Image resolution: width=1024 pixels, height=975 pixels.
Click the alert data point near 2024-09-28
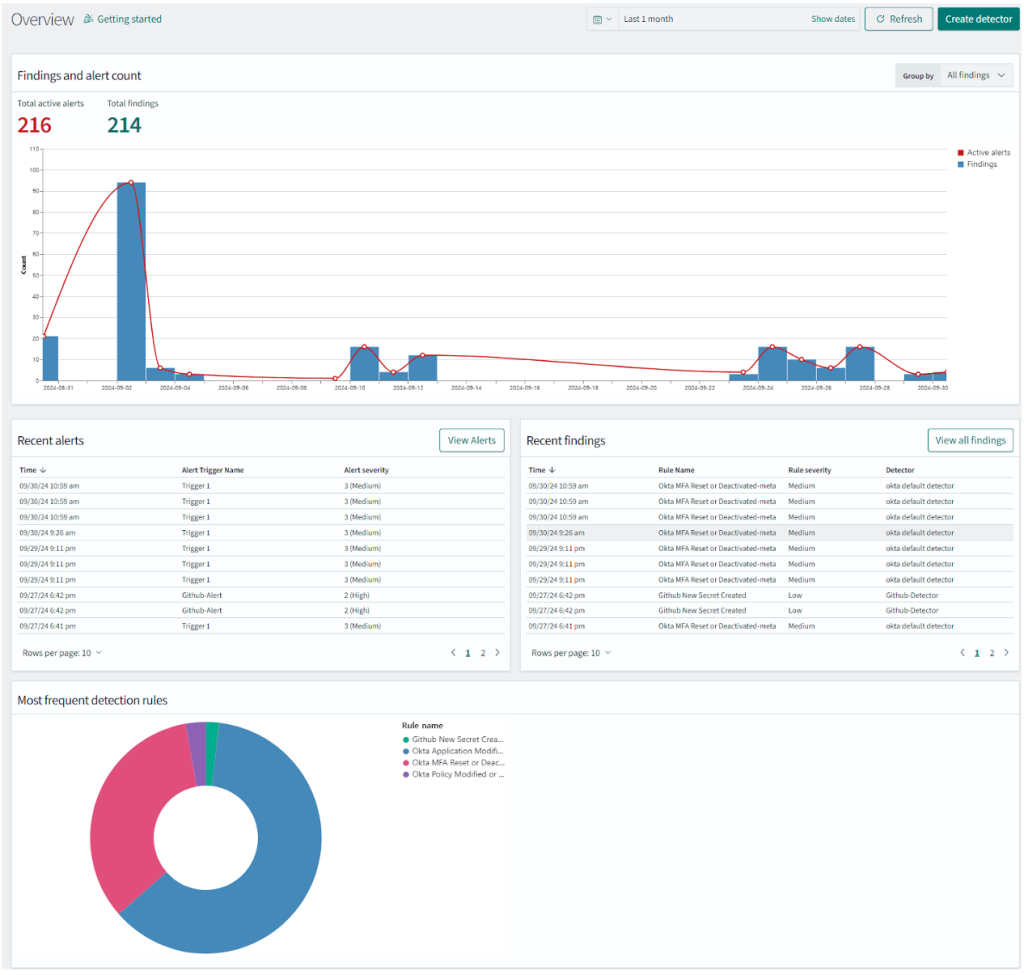point(859,347)
